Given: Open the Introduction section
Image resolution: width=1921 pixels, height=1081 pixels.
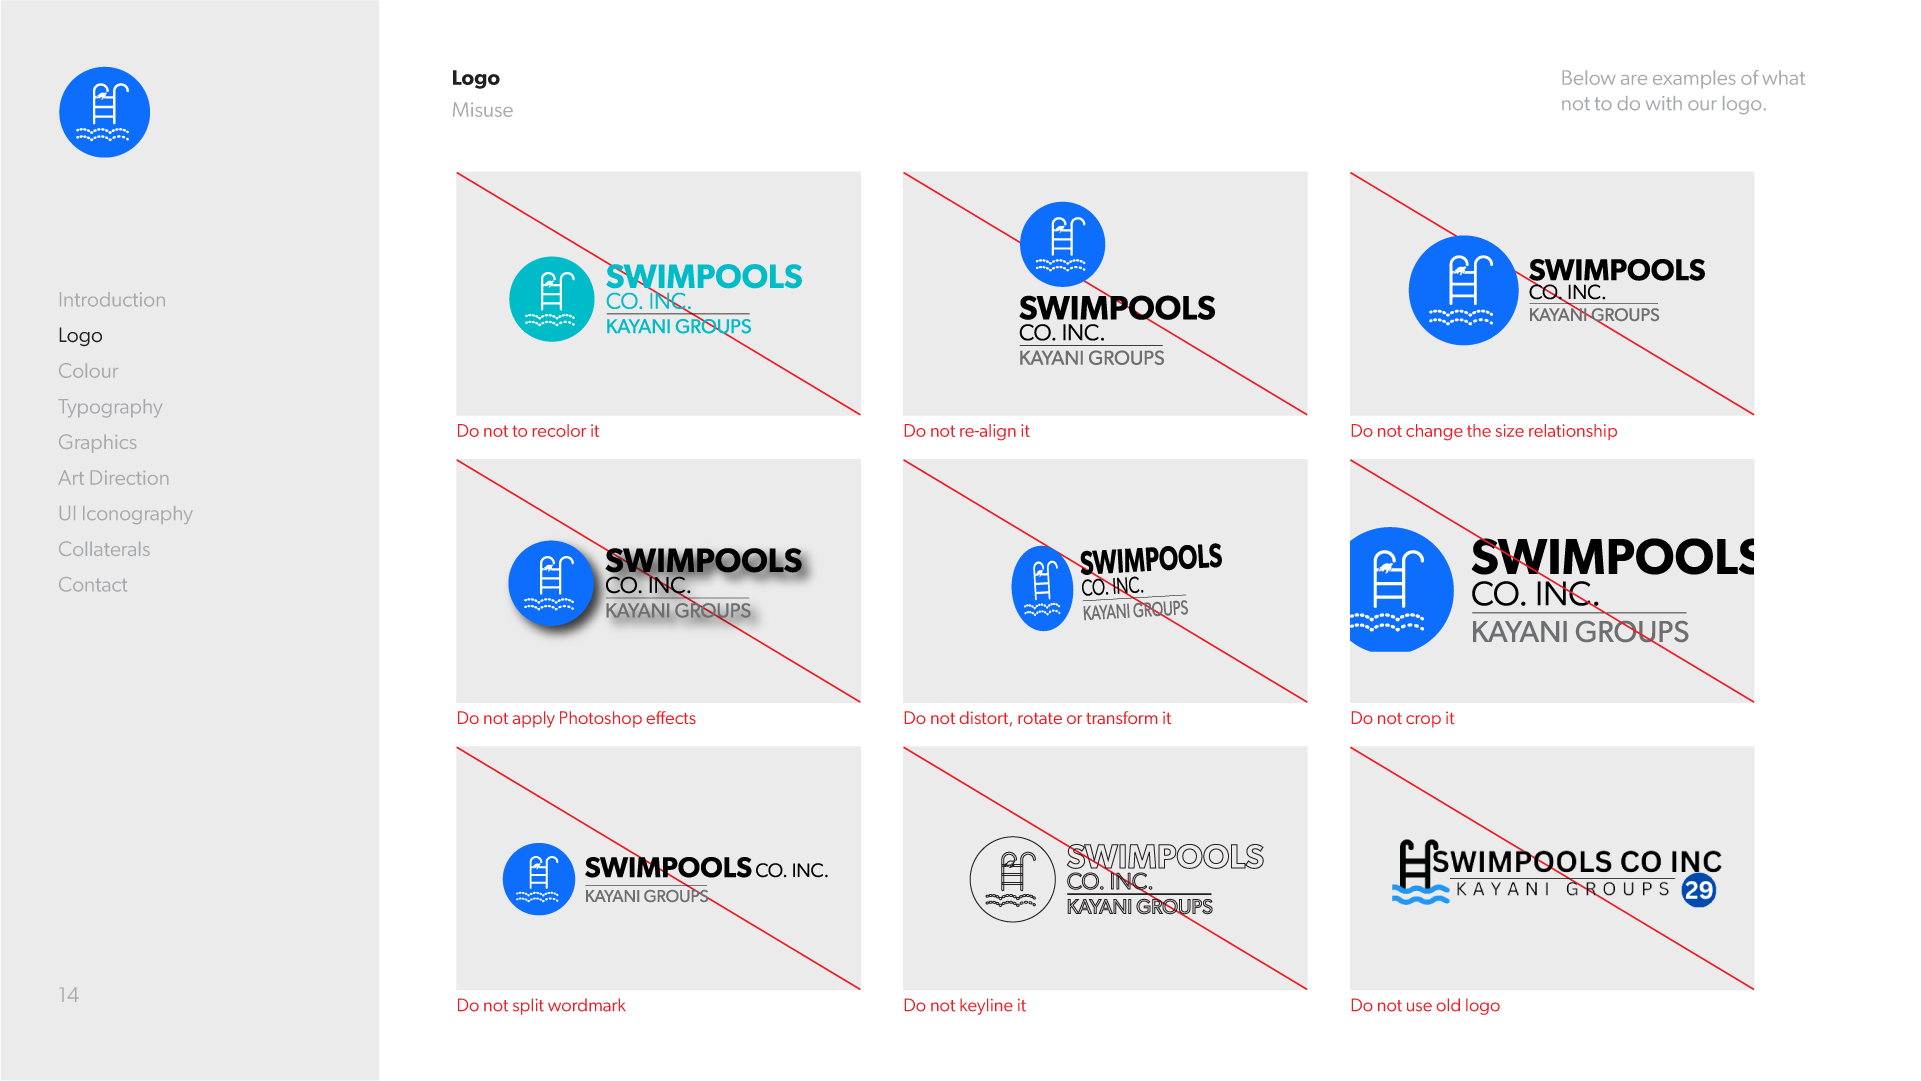Looking at the screenshot, I should [x=112, y=300].
